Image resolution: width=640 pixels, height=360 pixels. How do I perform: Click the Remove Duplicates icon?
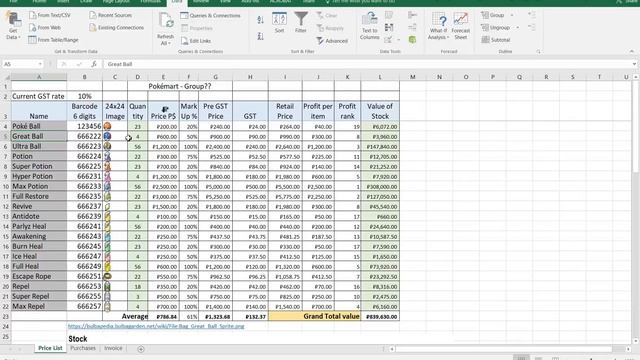click(389, 27)
